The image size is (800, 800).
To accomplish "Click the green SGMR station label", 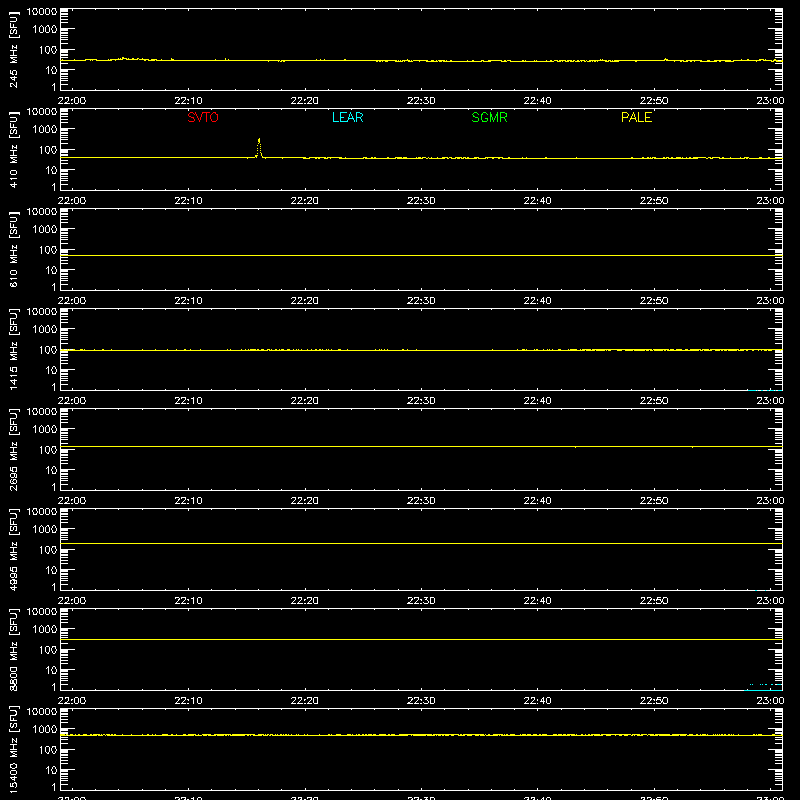I will coord(489,117).
